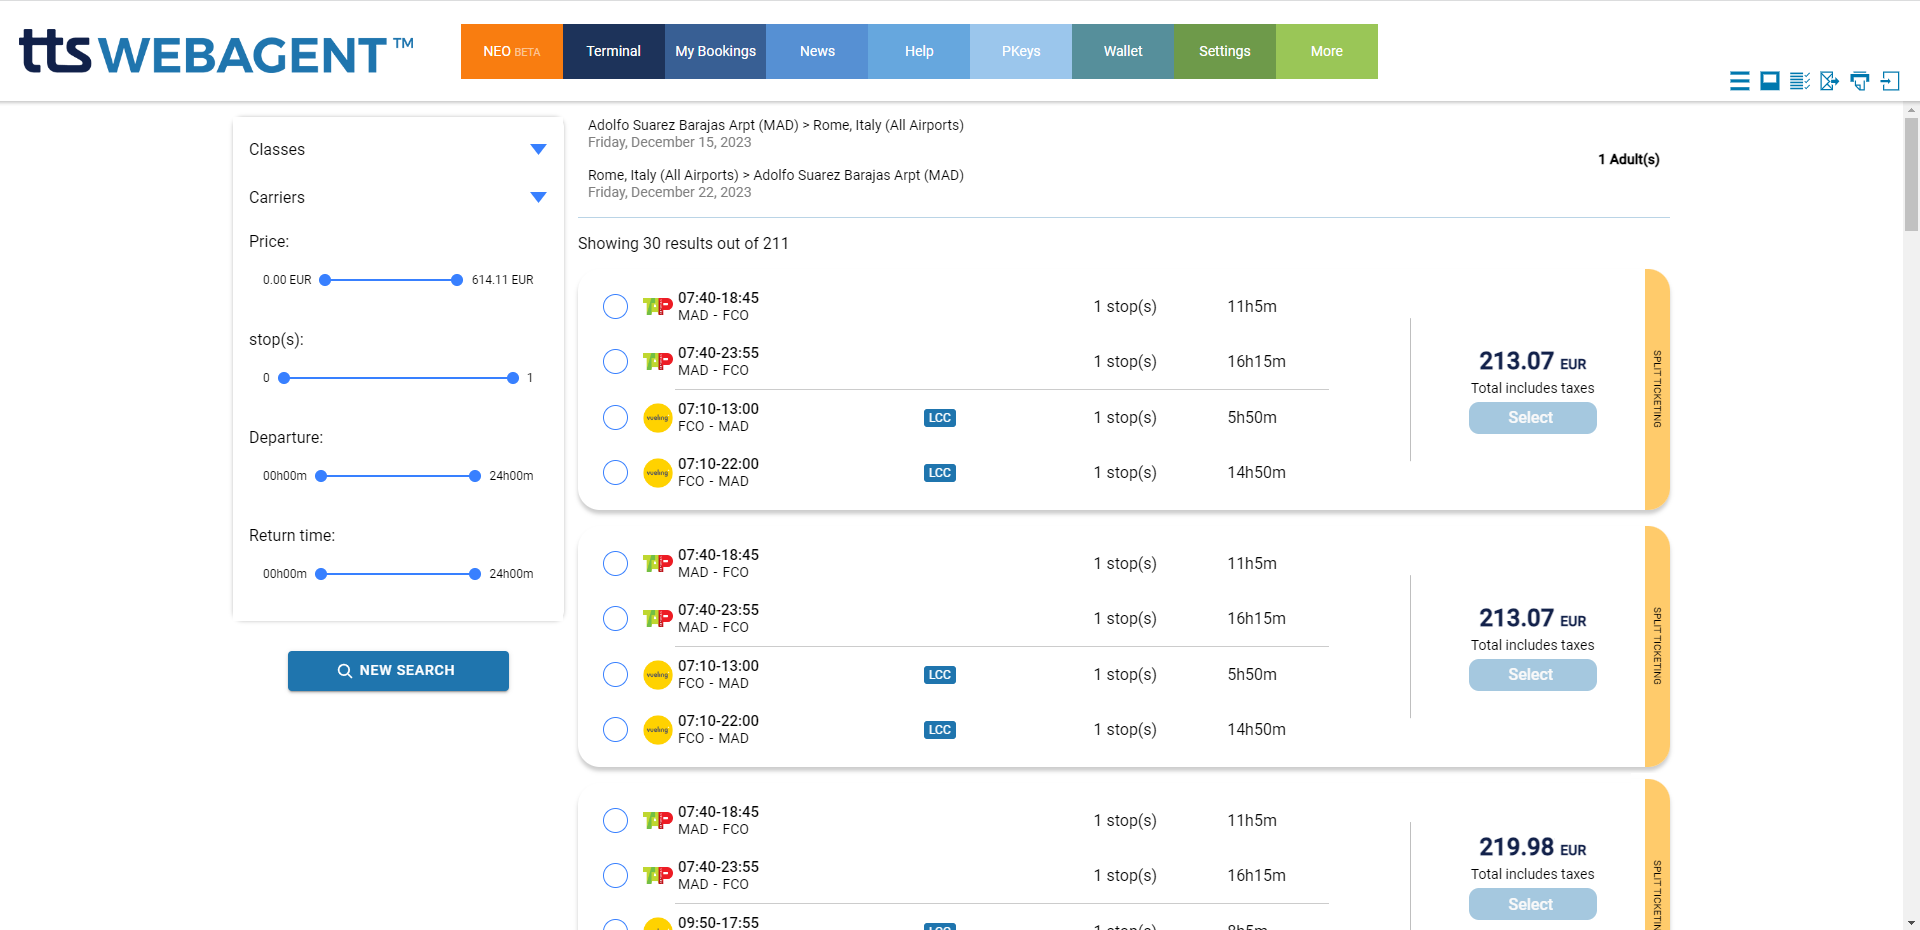This screenshot has height=930, width=1920.
Task: Expand the Classes filter dropdown
Action: (538, 149)
